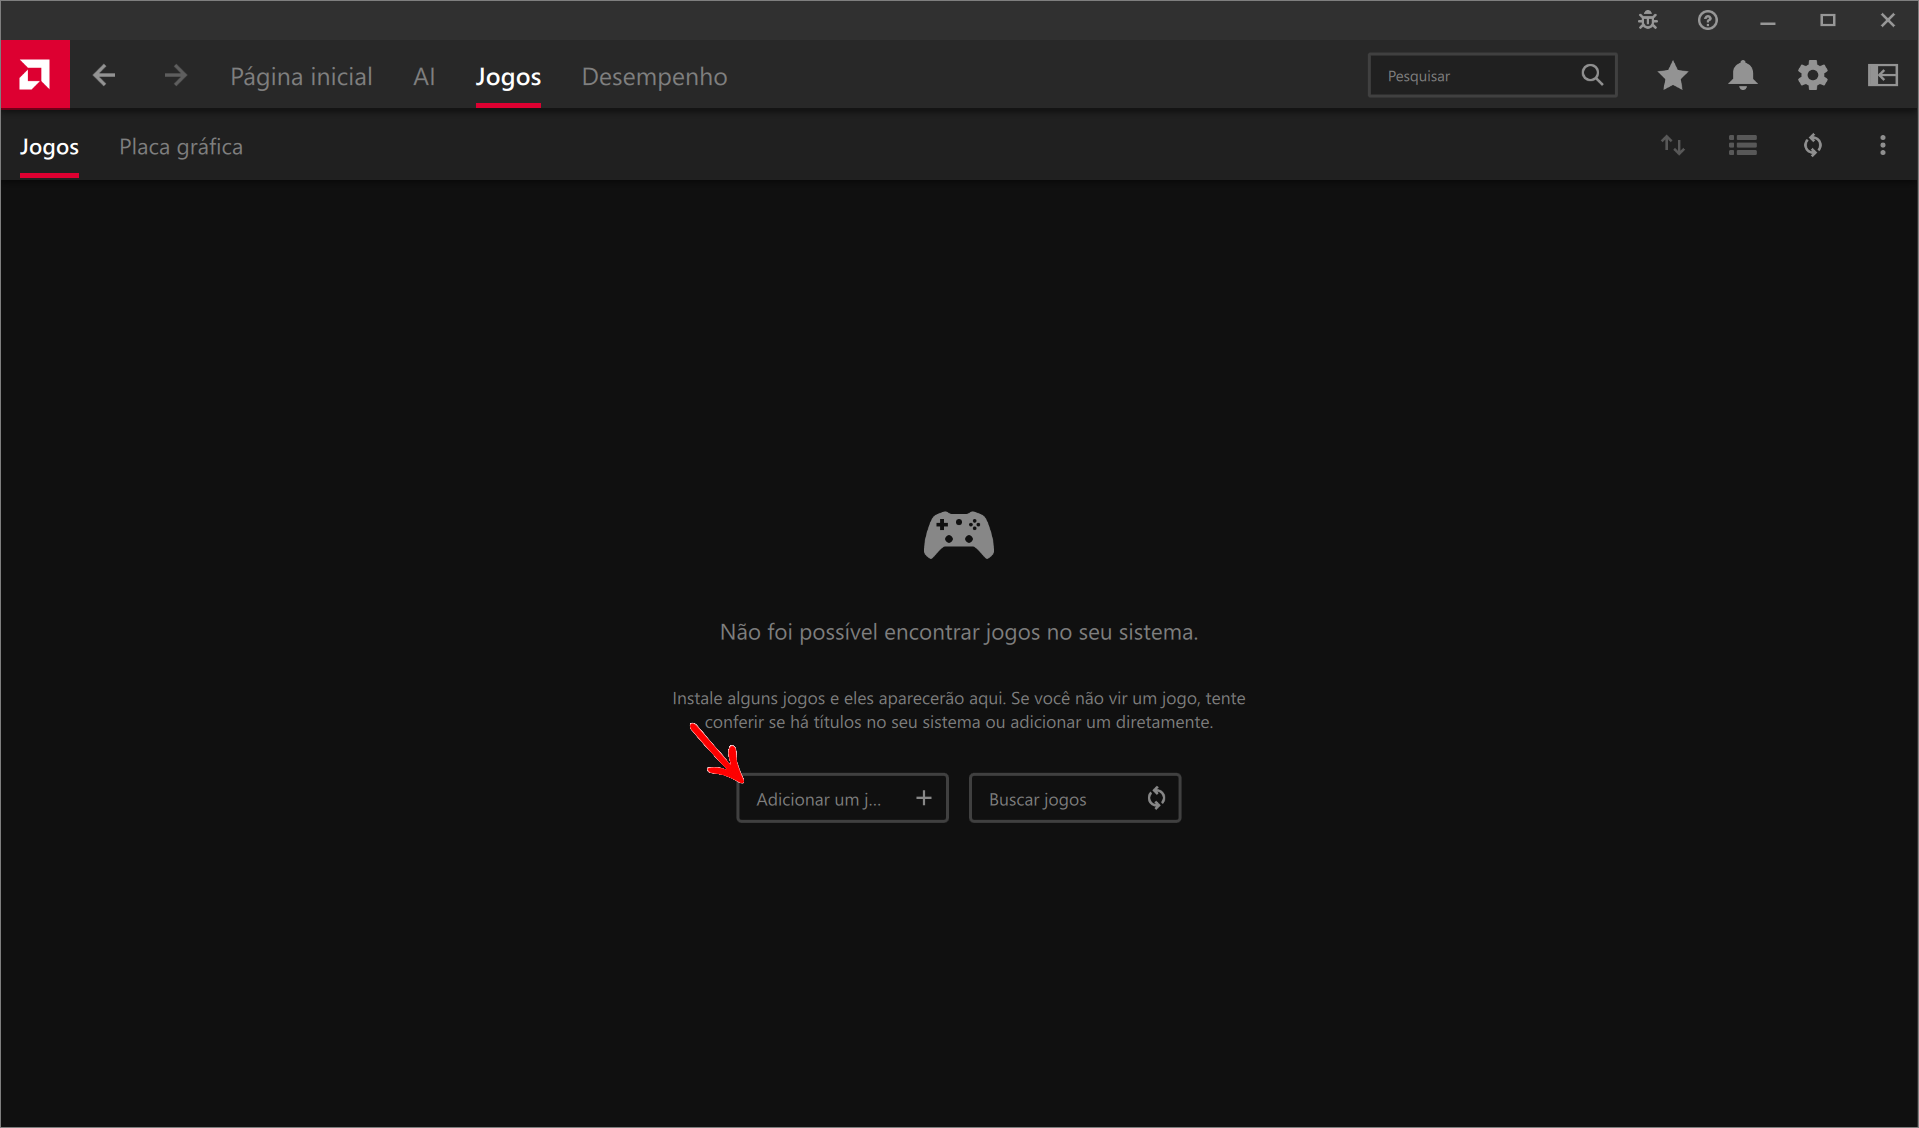
Task: Go back with the left arrow
Action: click(x=104, y=75)
